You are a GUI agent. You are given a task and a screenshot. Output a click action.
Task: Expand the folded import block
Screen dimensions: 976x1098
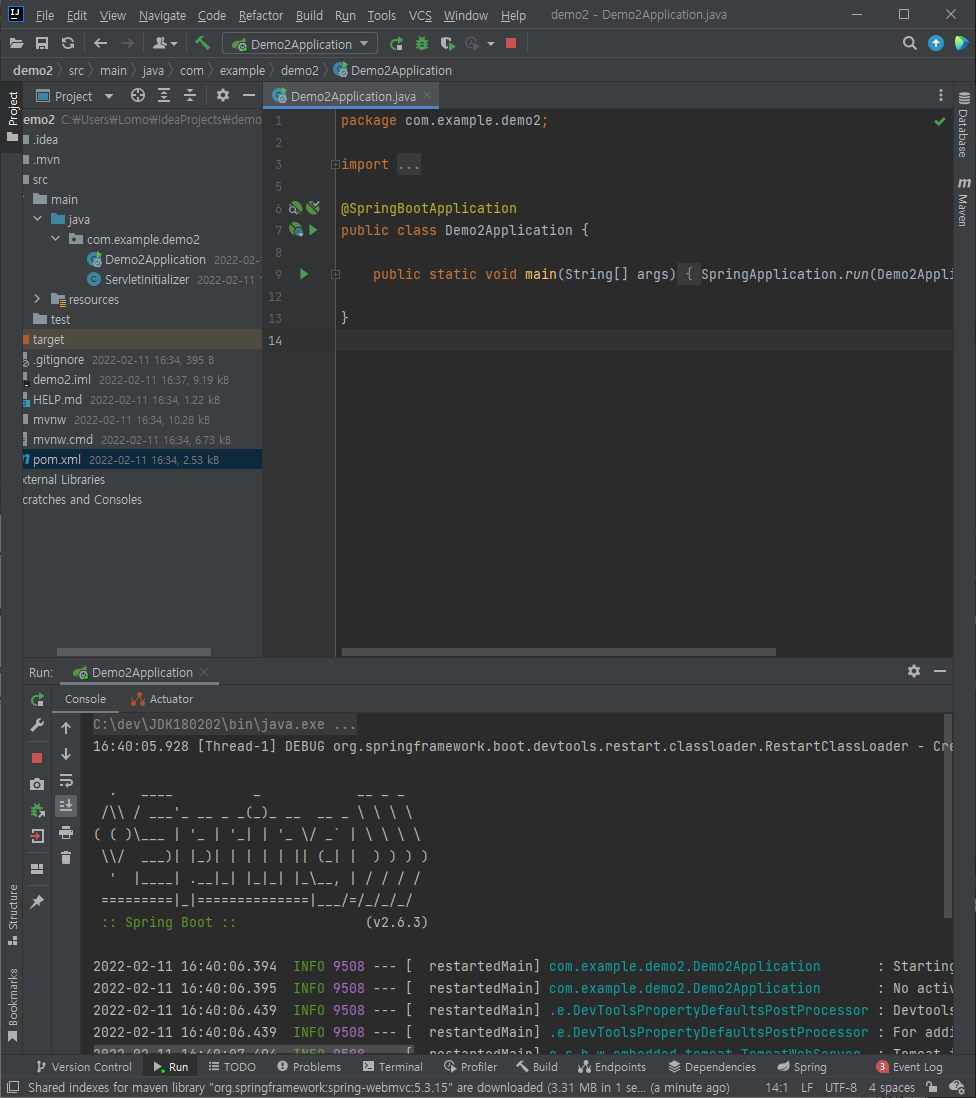click(x=335, y=165)
